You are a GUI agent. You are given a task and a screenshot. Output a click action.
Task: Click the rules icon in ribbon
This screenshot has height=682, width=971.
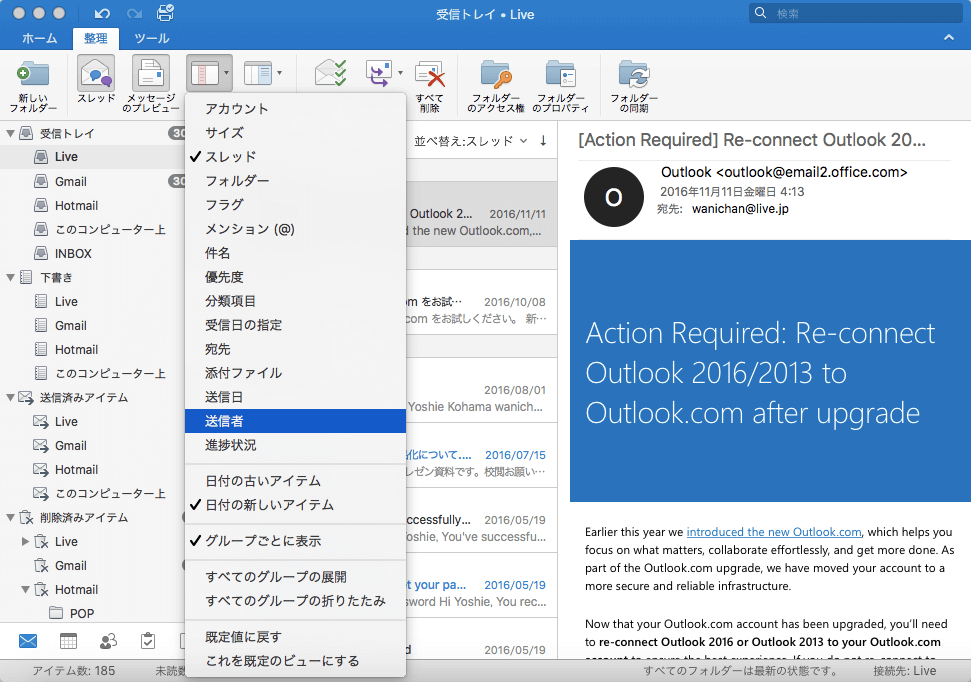pyautogui.click(x=379, y=73)
